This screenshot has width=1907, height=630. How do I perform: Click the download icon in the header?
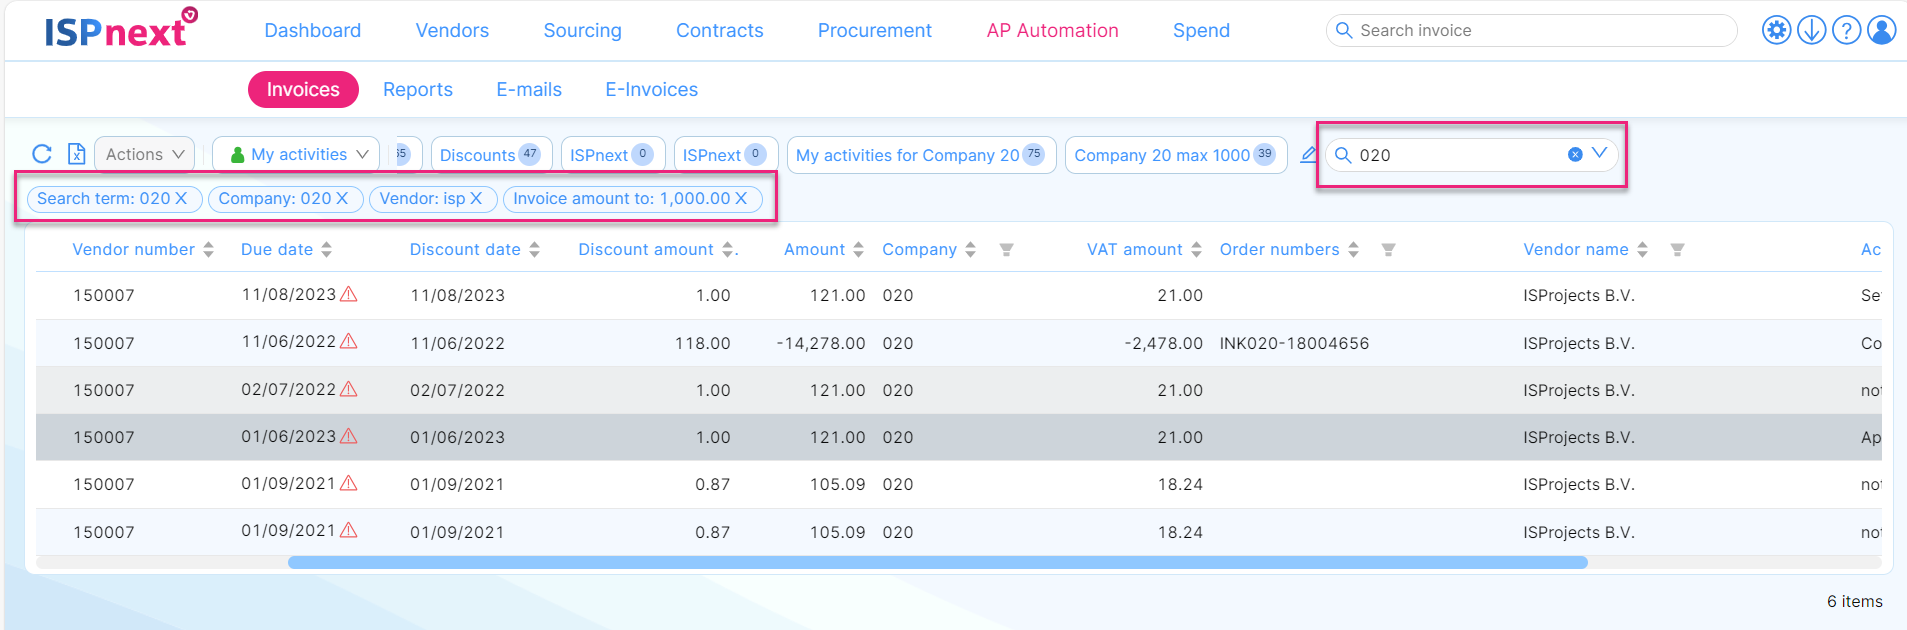point(1811,30)
